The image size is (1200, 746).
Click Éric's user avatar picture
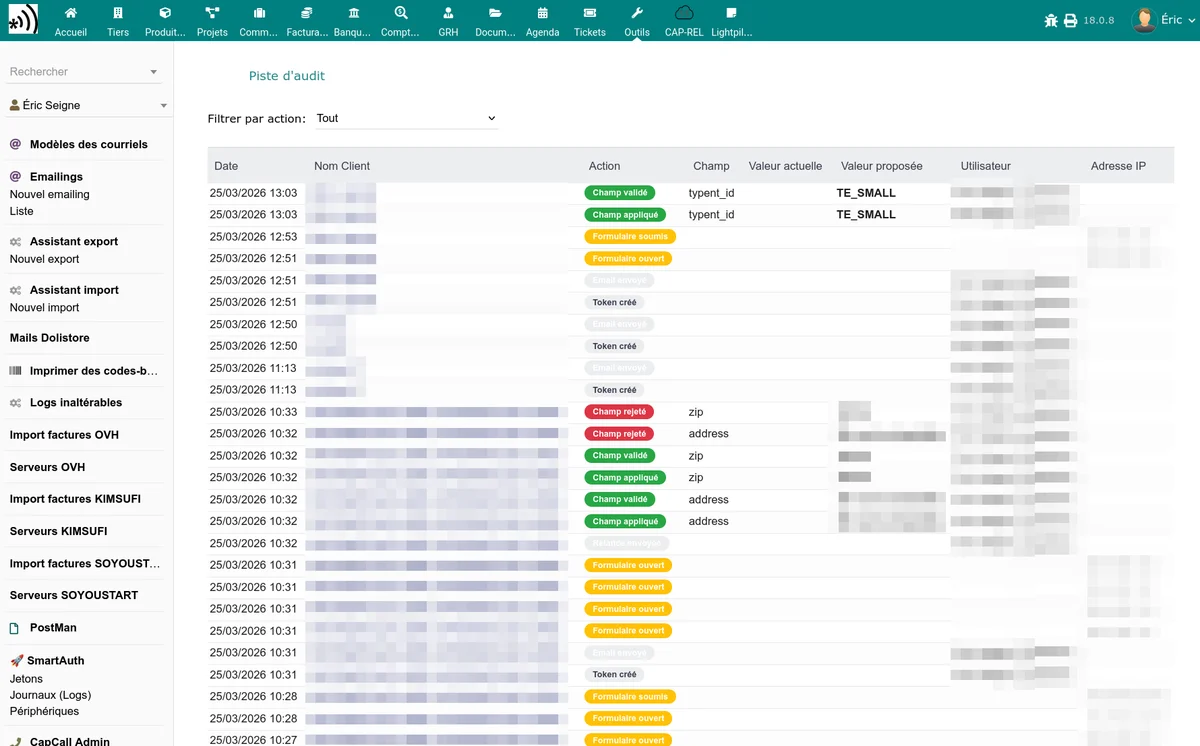point(1144,20)
